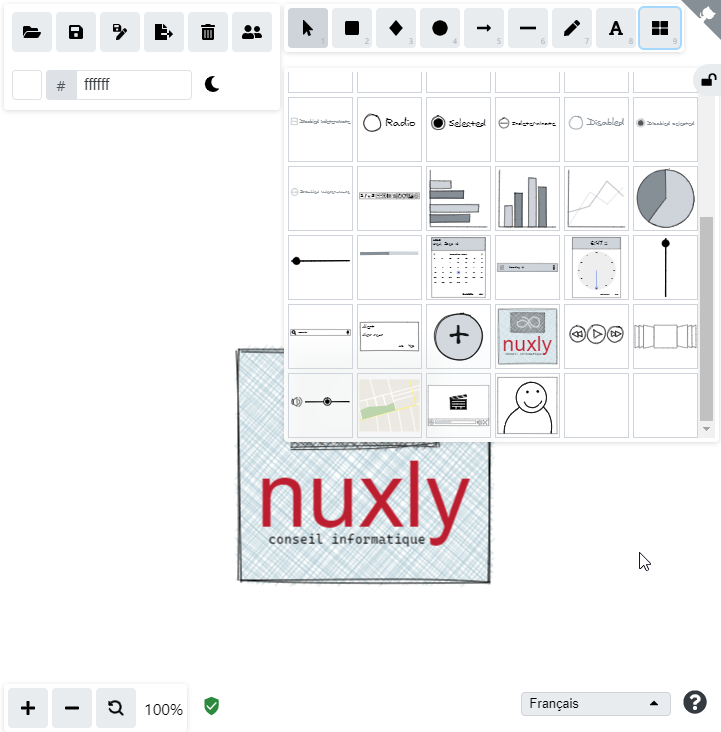Export the drawing with the export icon
Image resolution: width=721 pixels, height=732 pixels.
point(164,32)
